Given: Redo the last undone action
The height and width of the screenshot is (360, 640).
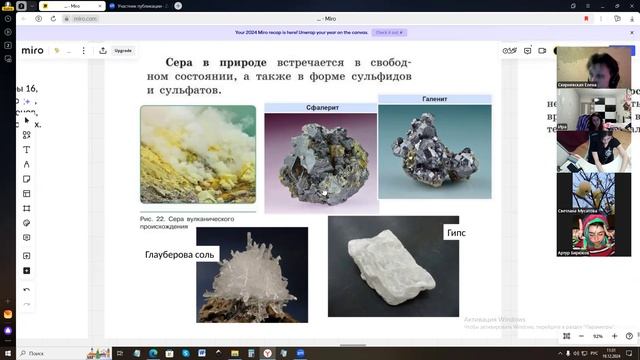Looking at the screenshot, I should pos(27,304).
